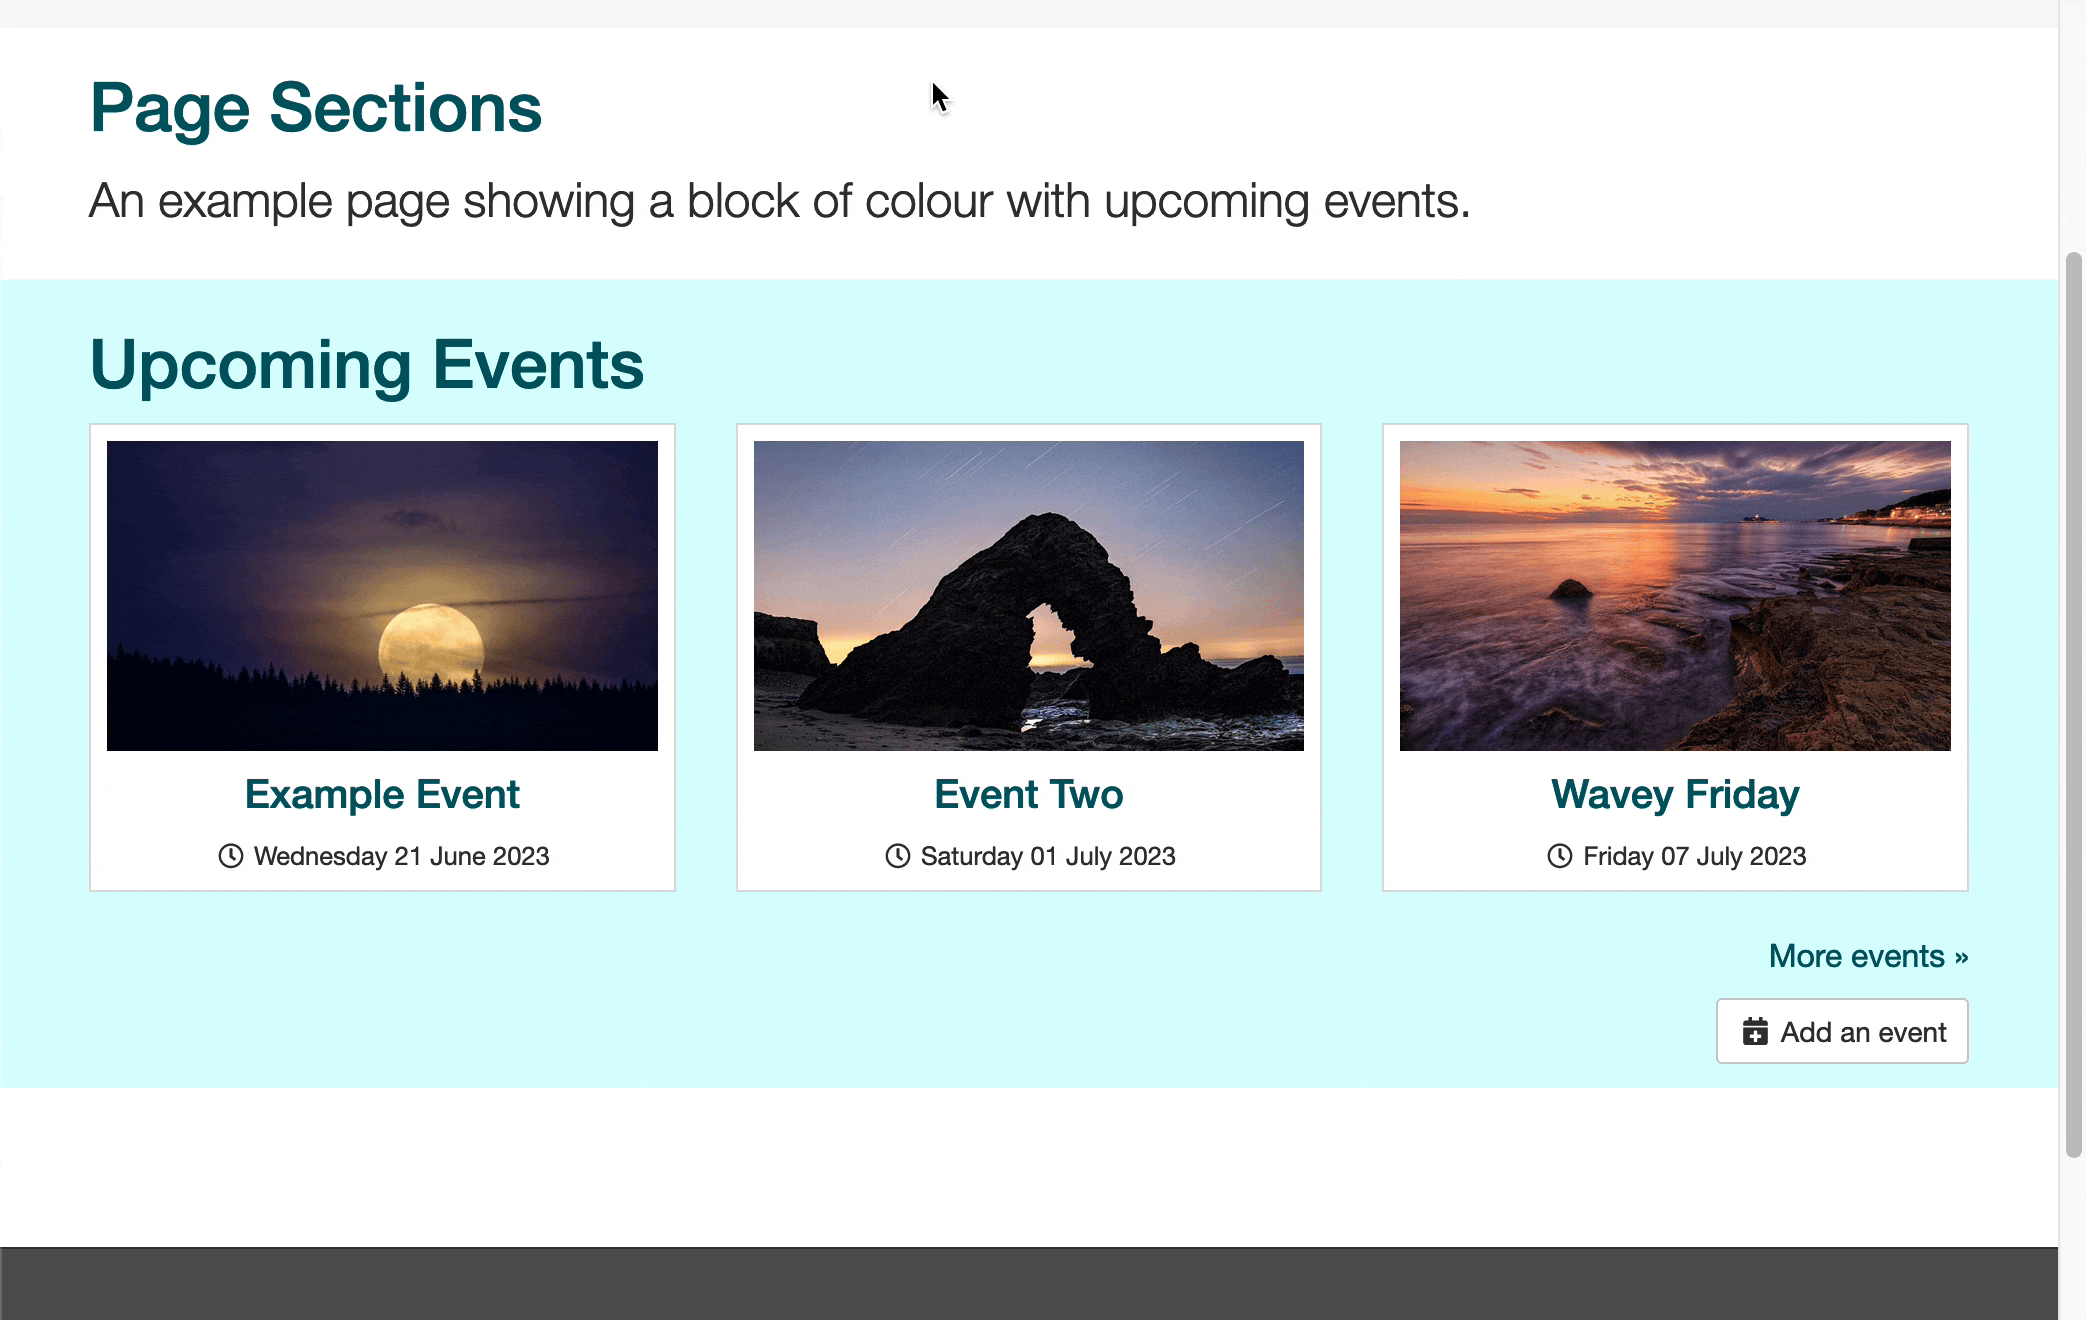This screenshot has width=2086, height=1320.
Task: Click the clock icon beside Example Event's date
Action: click(x=231, y=856)
